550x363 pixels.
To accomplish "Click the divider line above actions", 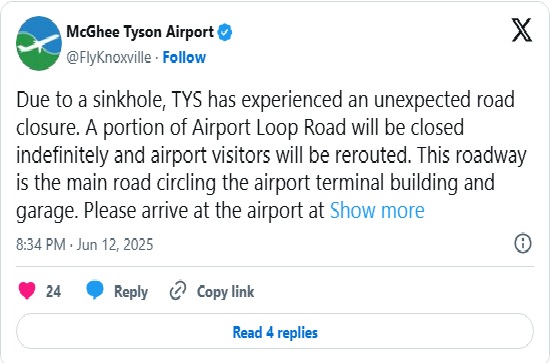I will [275, 267].
